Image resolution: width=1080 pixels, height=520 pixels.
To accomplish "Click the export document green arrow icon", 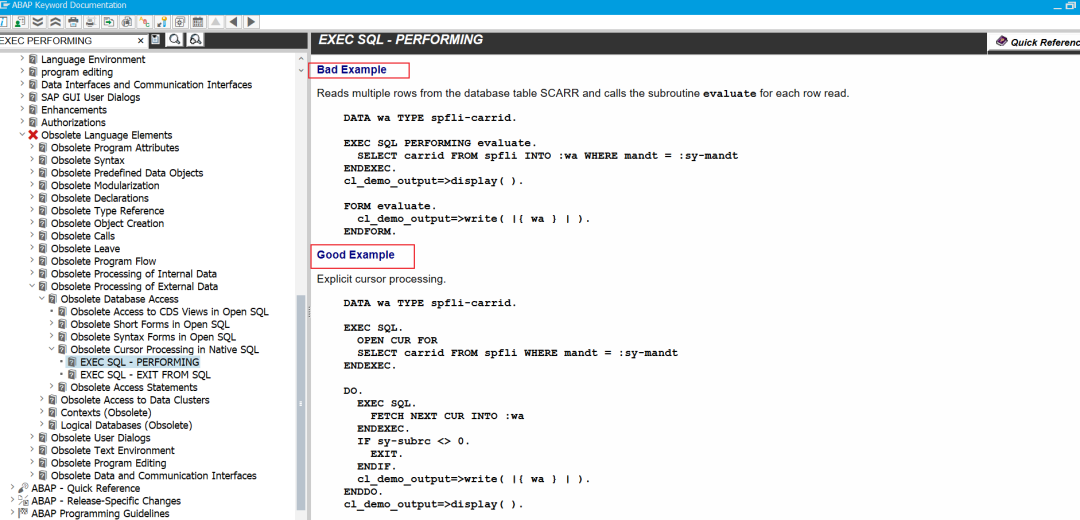I will pos(109,22).
